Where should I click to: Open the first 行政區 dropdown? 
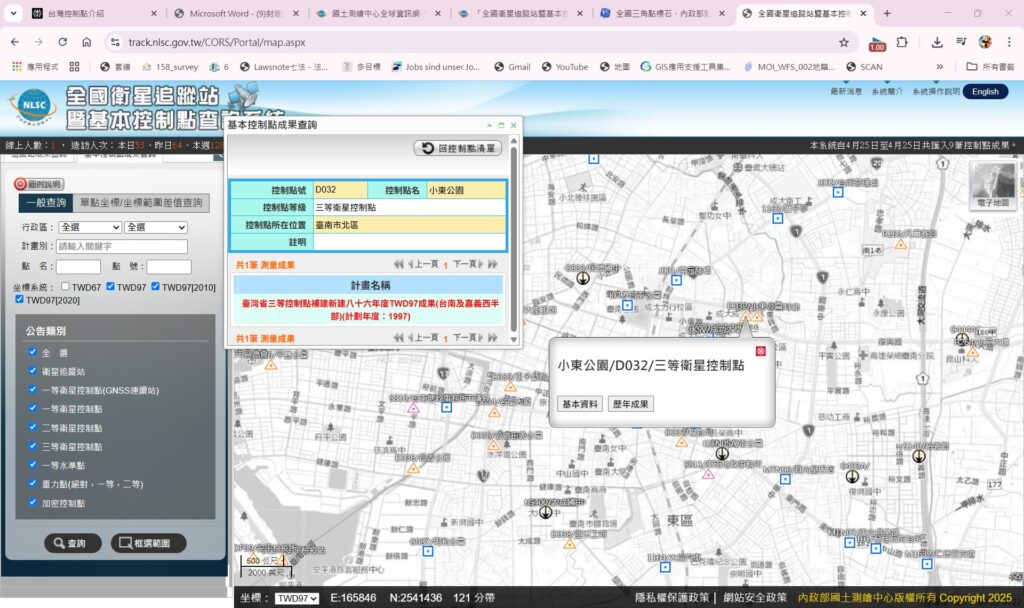click(90, 227)
